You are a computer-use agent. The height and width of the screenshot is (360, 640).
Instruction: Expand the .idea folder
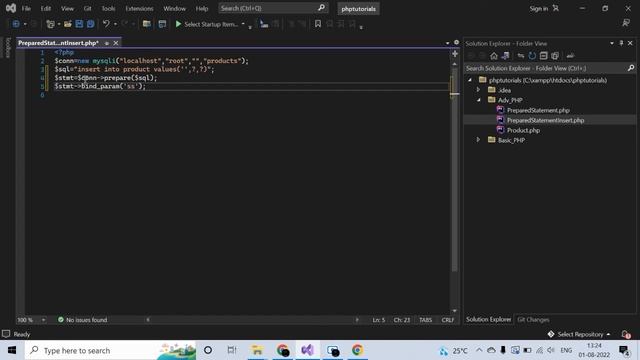click(478, 90)
